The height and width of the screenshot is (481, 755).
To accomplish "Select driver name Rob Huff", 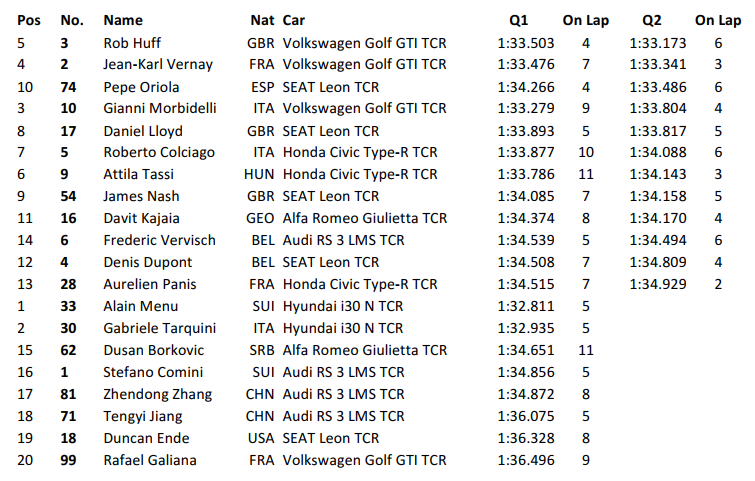I will coord(132,43).
